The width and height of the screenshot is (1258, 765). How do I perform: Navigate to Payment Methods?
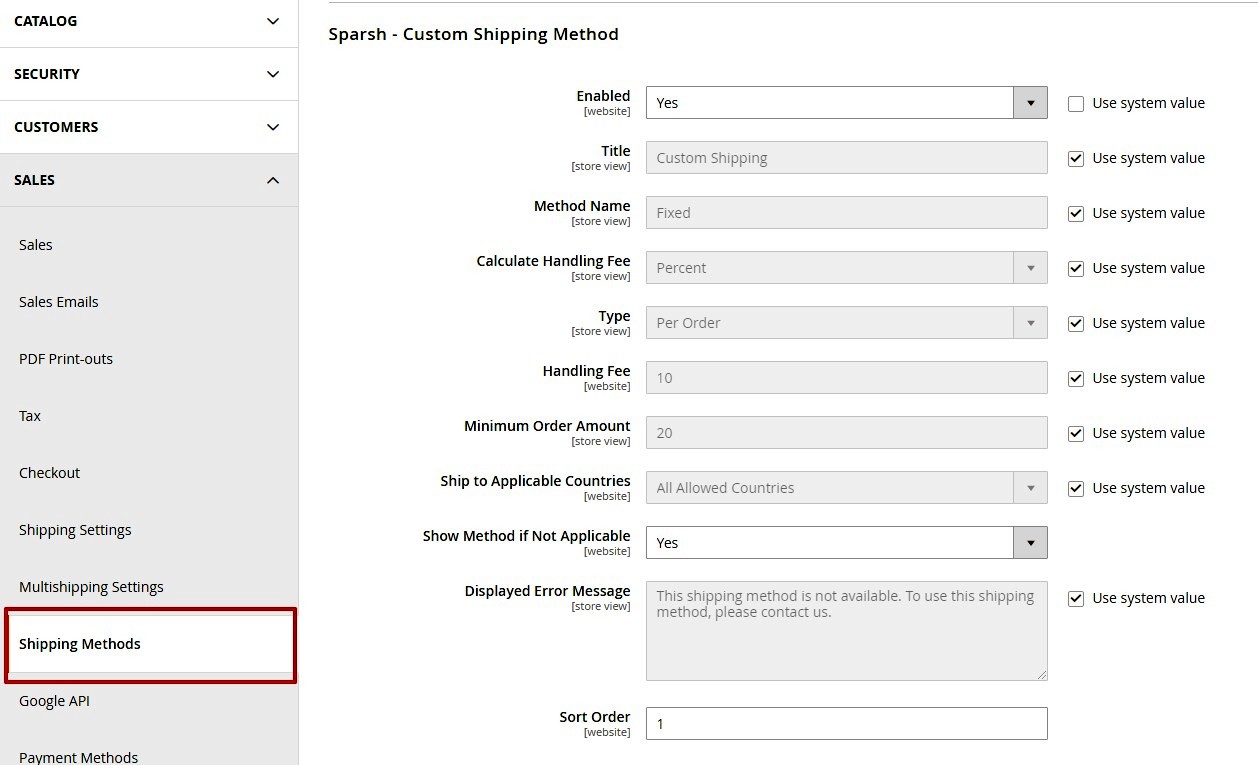coord(79,756)
